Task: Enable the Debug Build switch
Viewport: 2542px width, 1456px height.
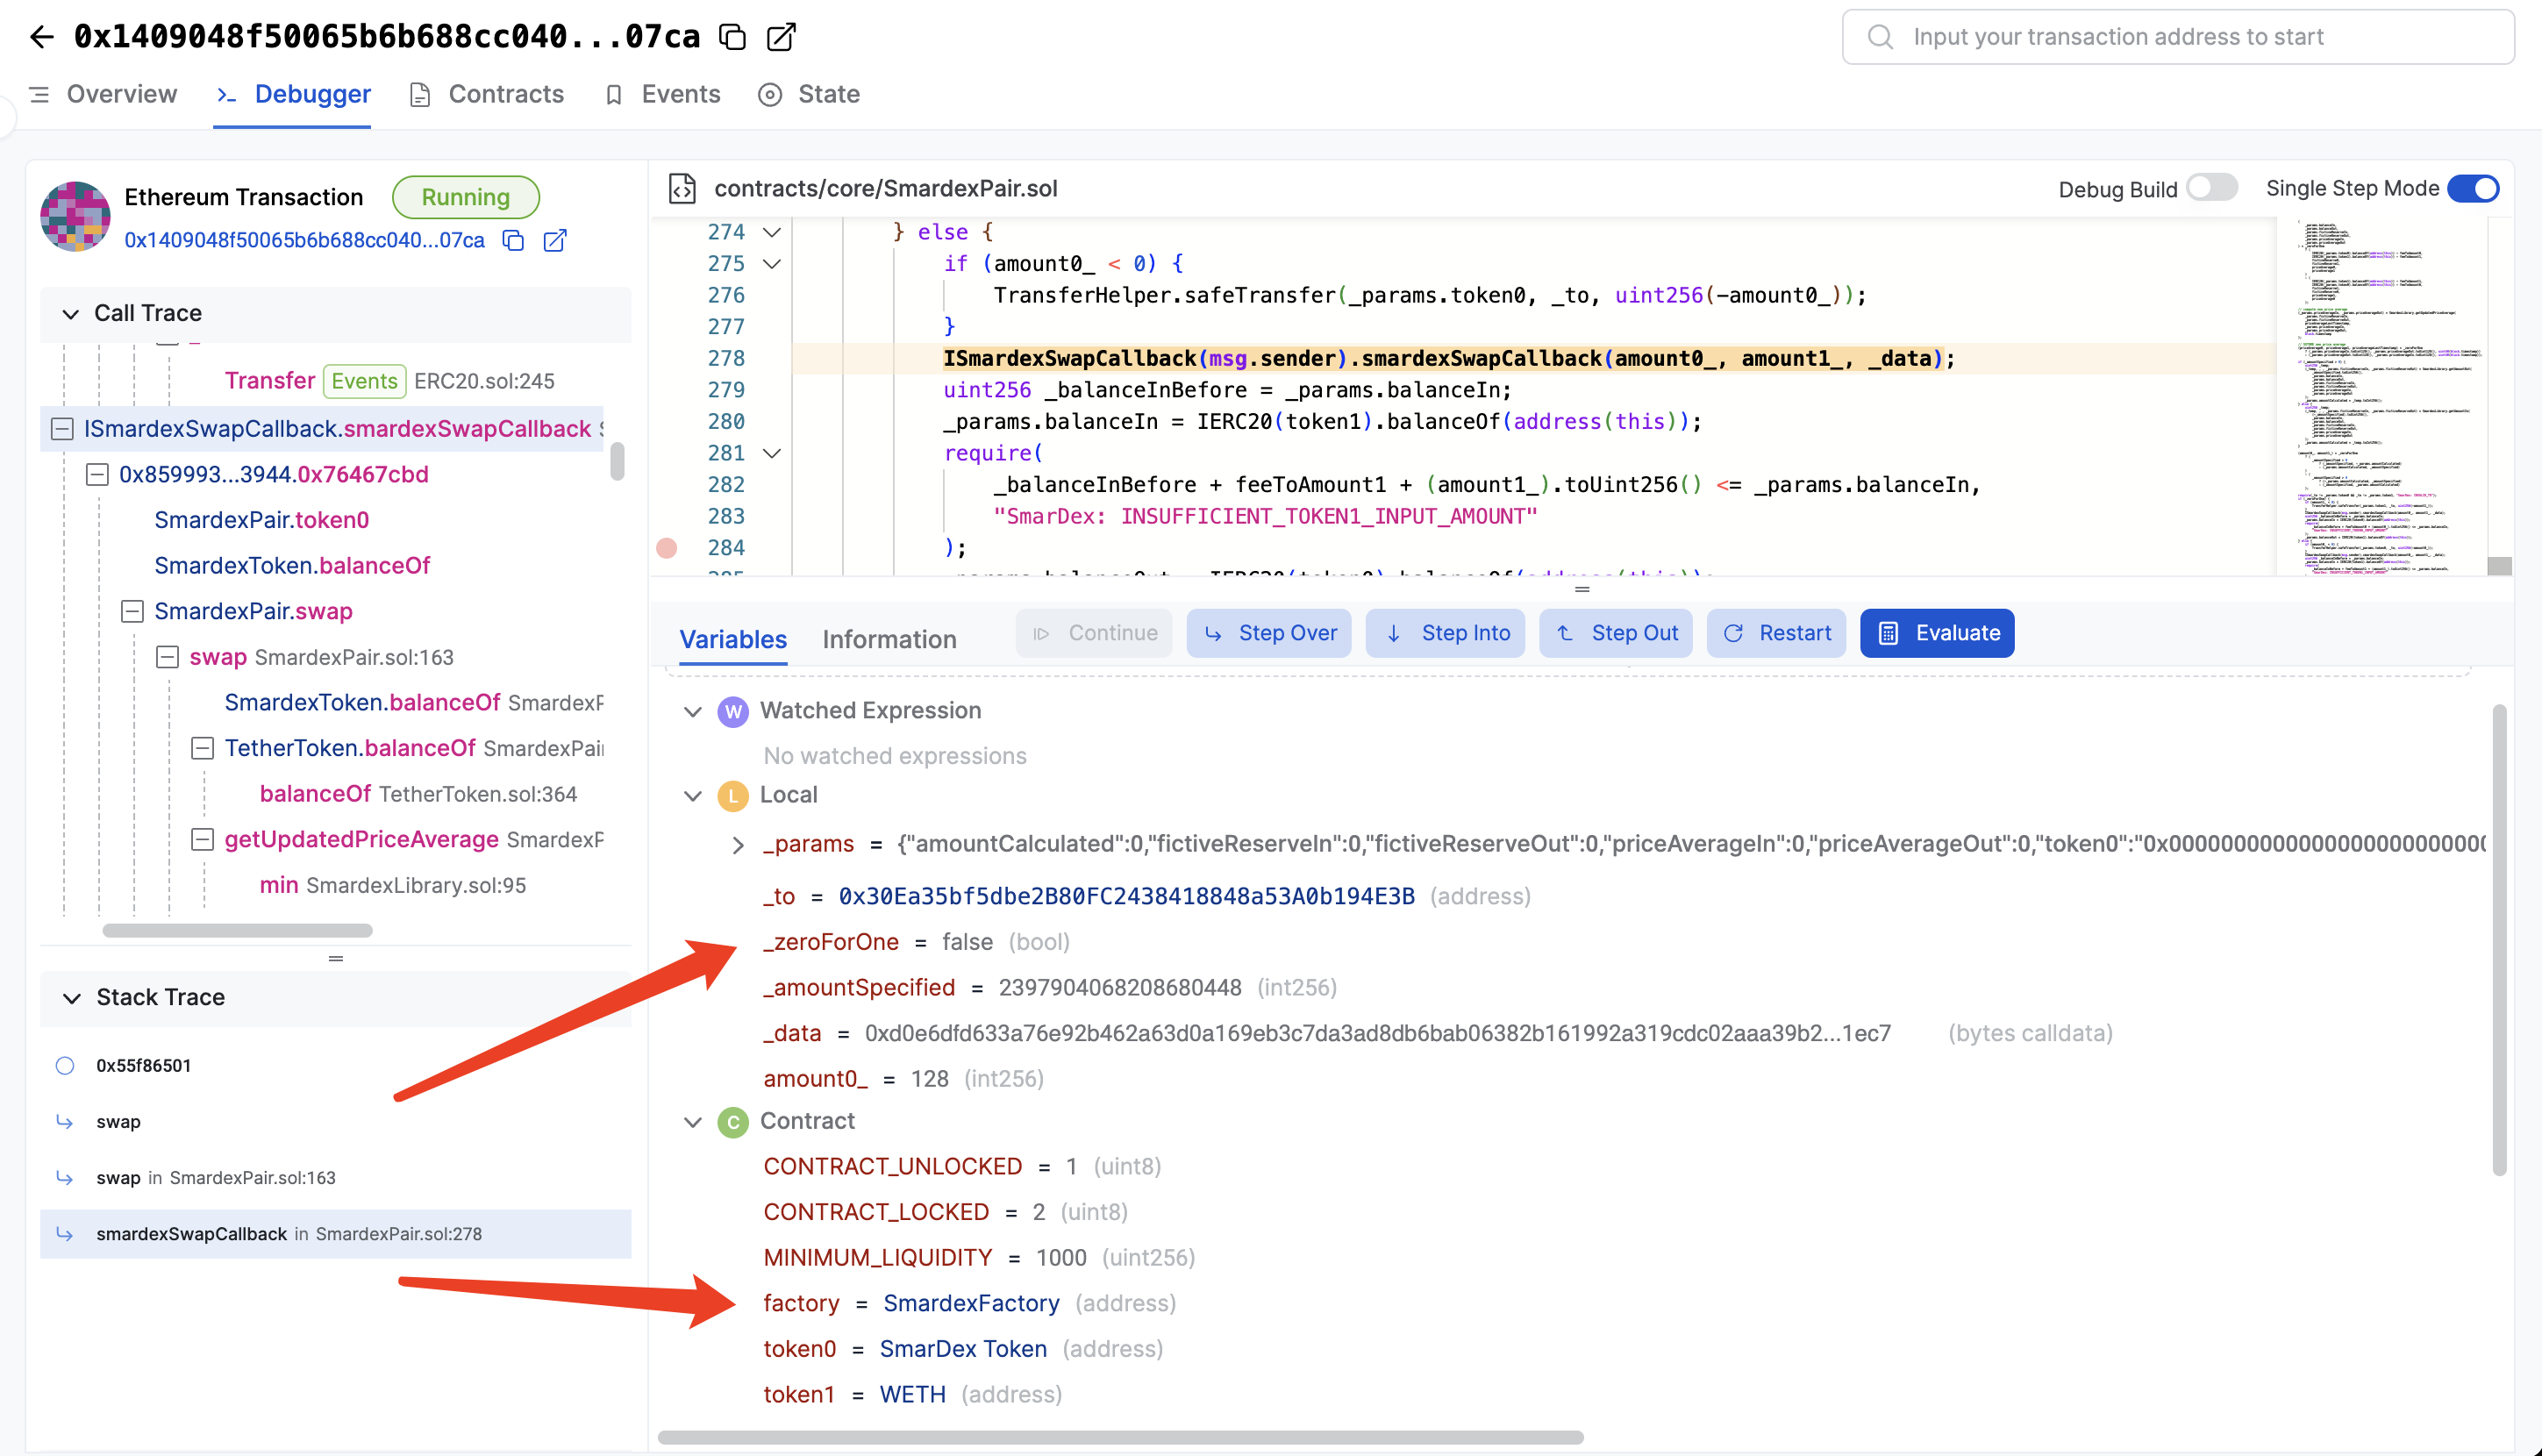Action: point(2211,188)
